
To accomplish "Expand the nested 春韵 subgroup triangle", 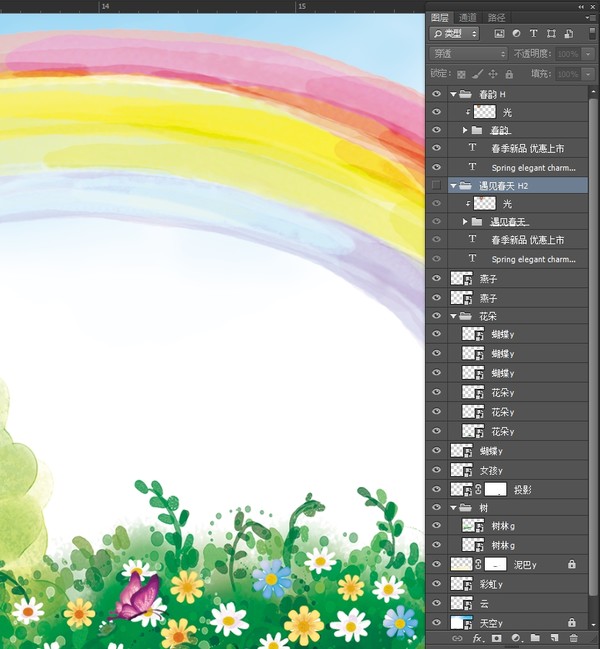I will pyautogui.click(x=465, y=130).
